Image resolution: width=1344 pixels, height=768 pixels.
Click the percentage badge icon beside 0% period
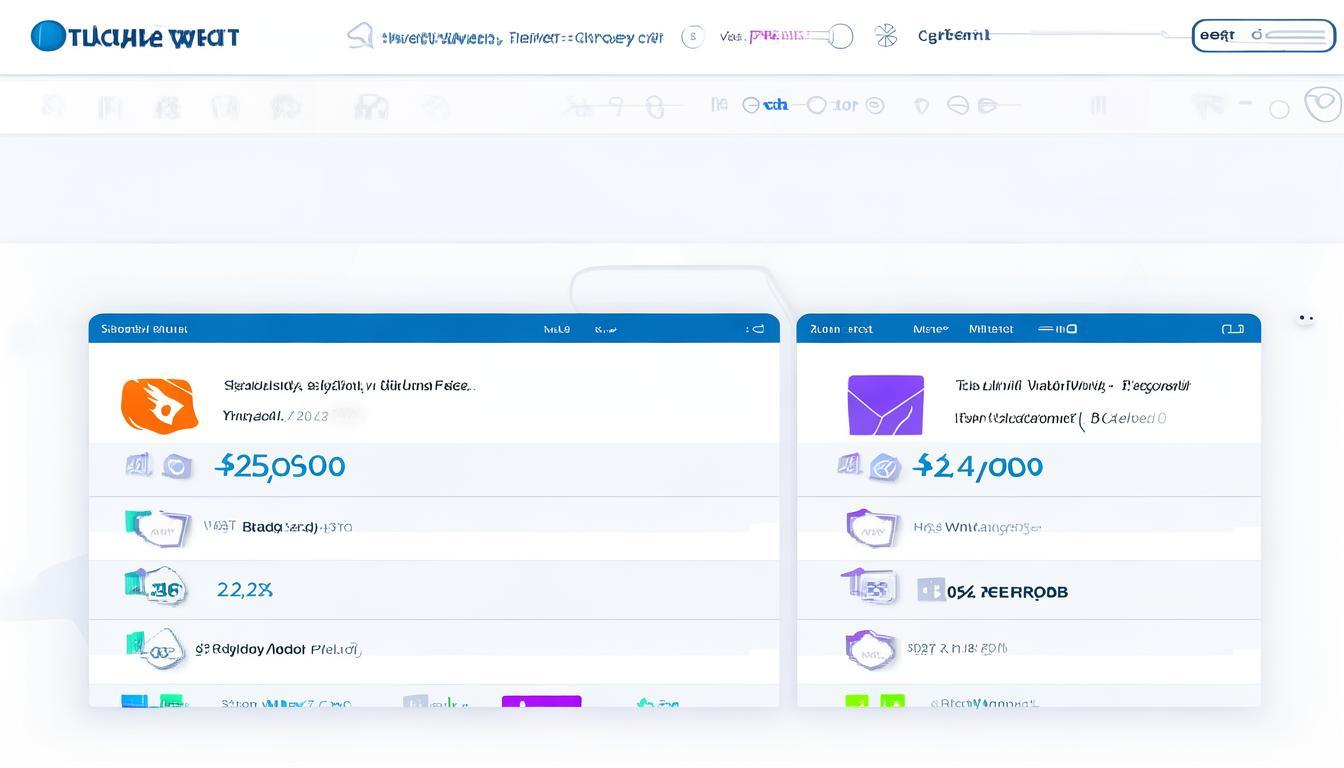pos(931,590)
